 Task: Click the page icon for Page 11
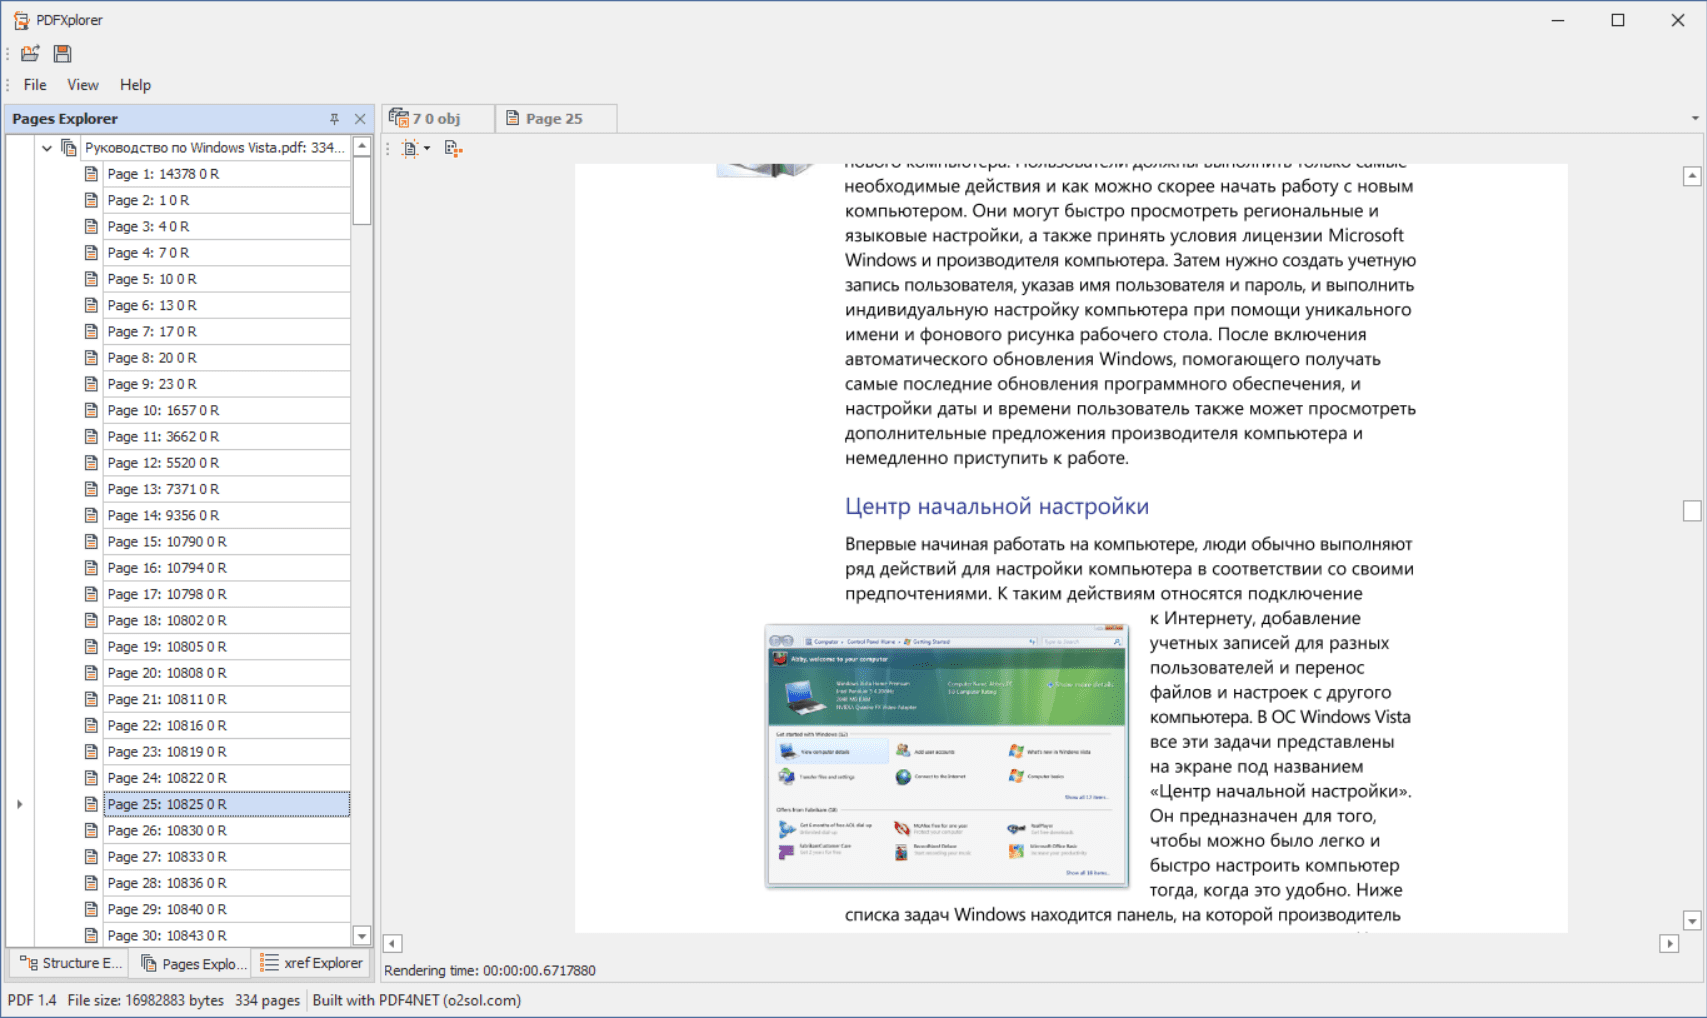point(91,436)
